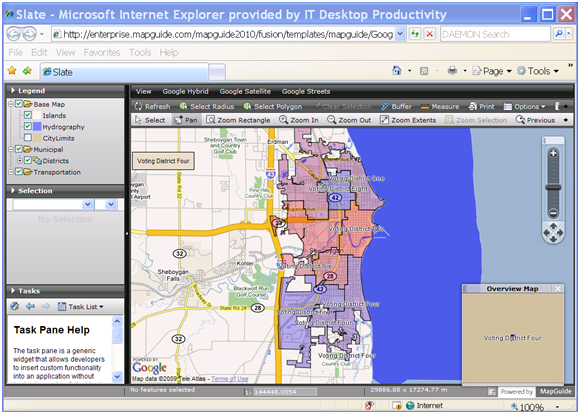Go to Previous map view
The image size is (580, 414).
click(535, 120)
